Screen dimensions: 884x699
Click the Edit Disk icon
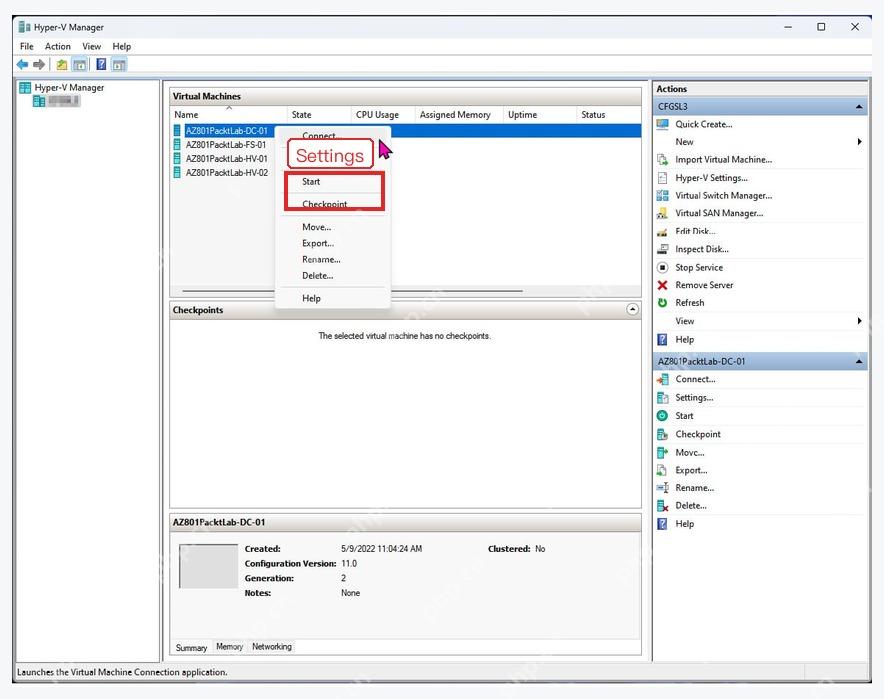663,232
